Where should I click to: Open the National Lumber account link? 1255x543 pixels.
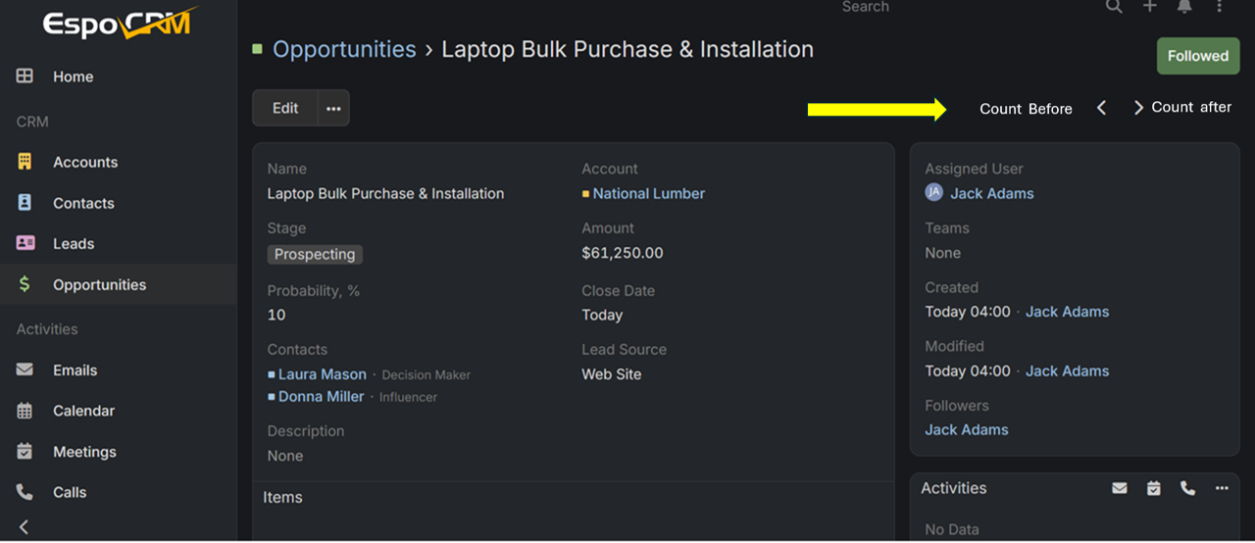pos(648,194)
